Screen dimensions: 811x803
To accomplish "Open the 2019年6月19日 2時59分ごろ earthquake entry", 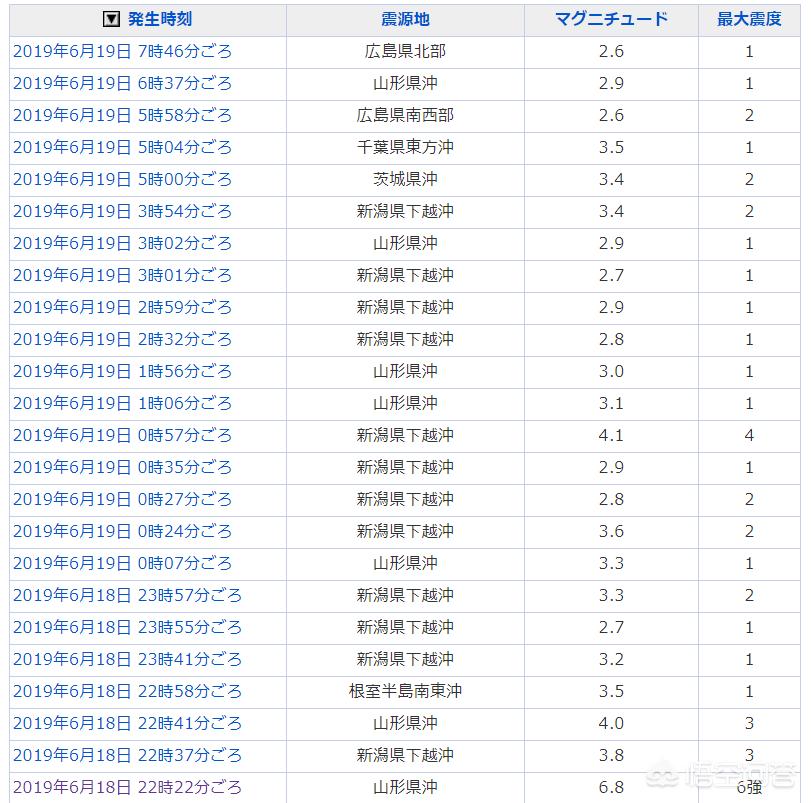I will pyautogui.click(x=123, y=308).
